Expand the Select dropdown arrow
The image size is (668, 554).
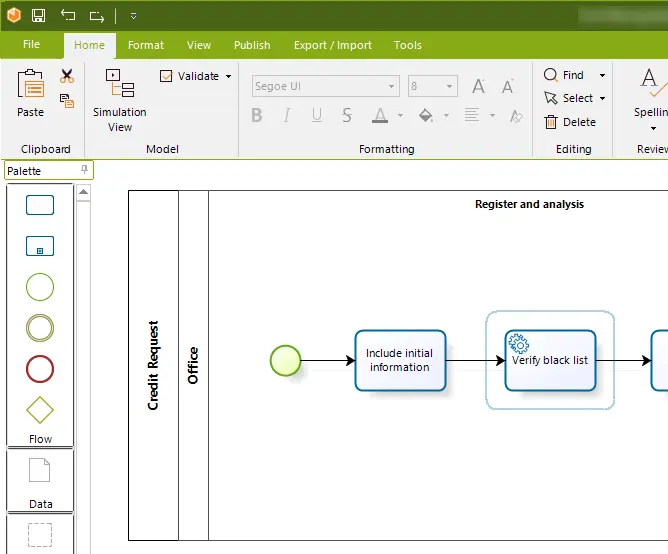[x=602, y=98]
